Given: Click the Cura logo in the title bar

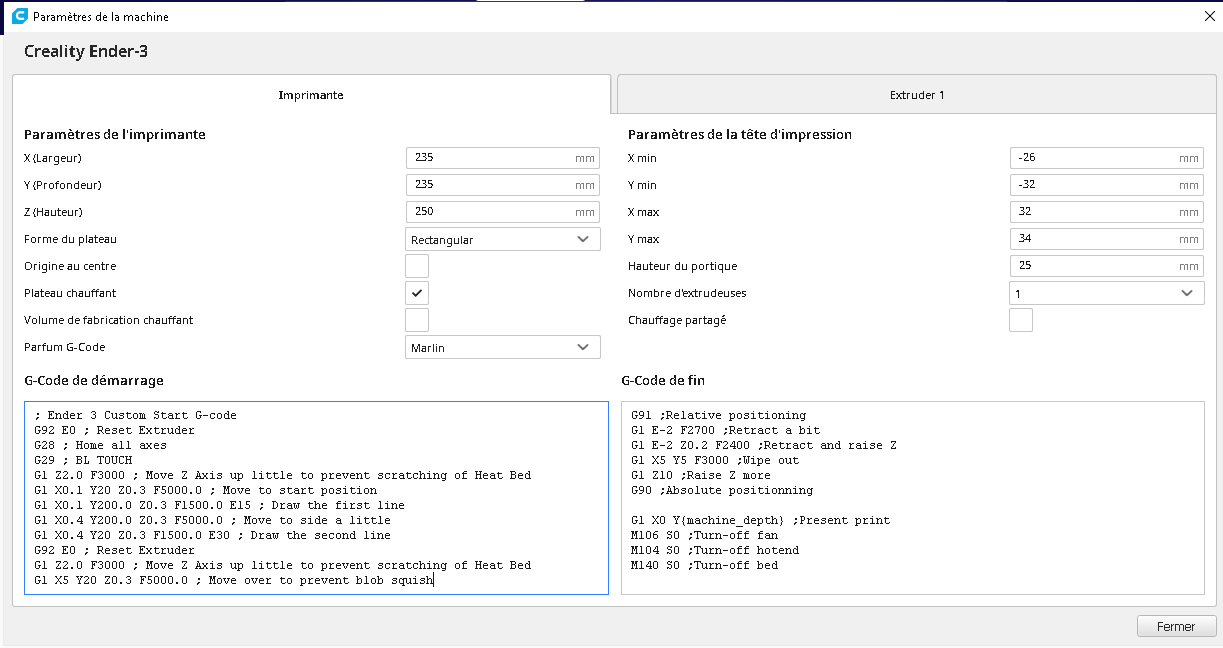Looking at the screenshot, I should [18, 17].
